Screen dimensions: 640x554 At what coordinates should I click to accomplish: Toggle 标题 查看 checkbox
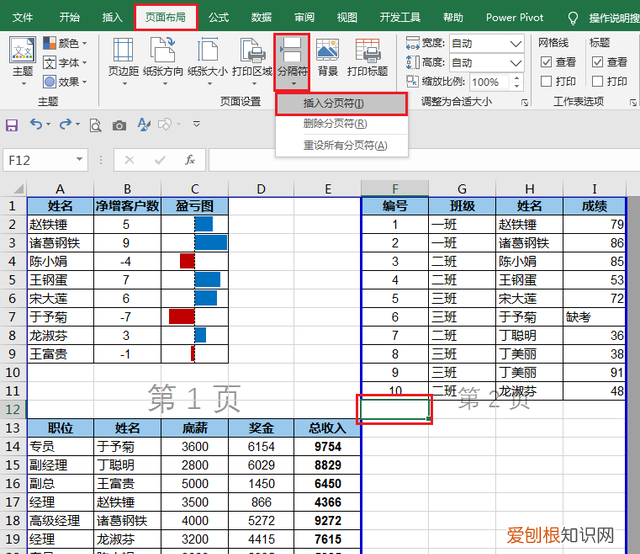pos(597,62)
